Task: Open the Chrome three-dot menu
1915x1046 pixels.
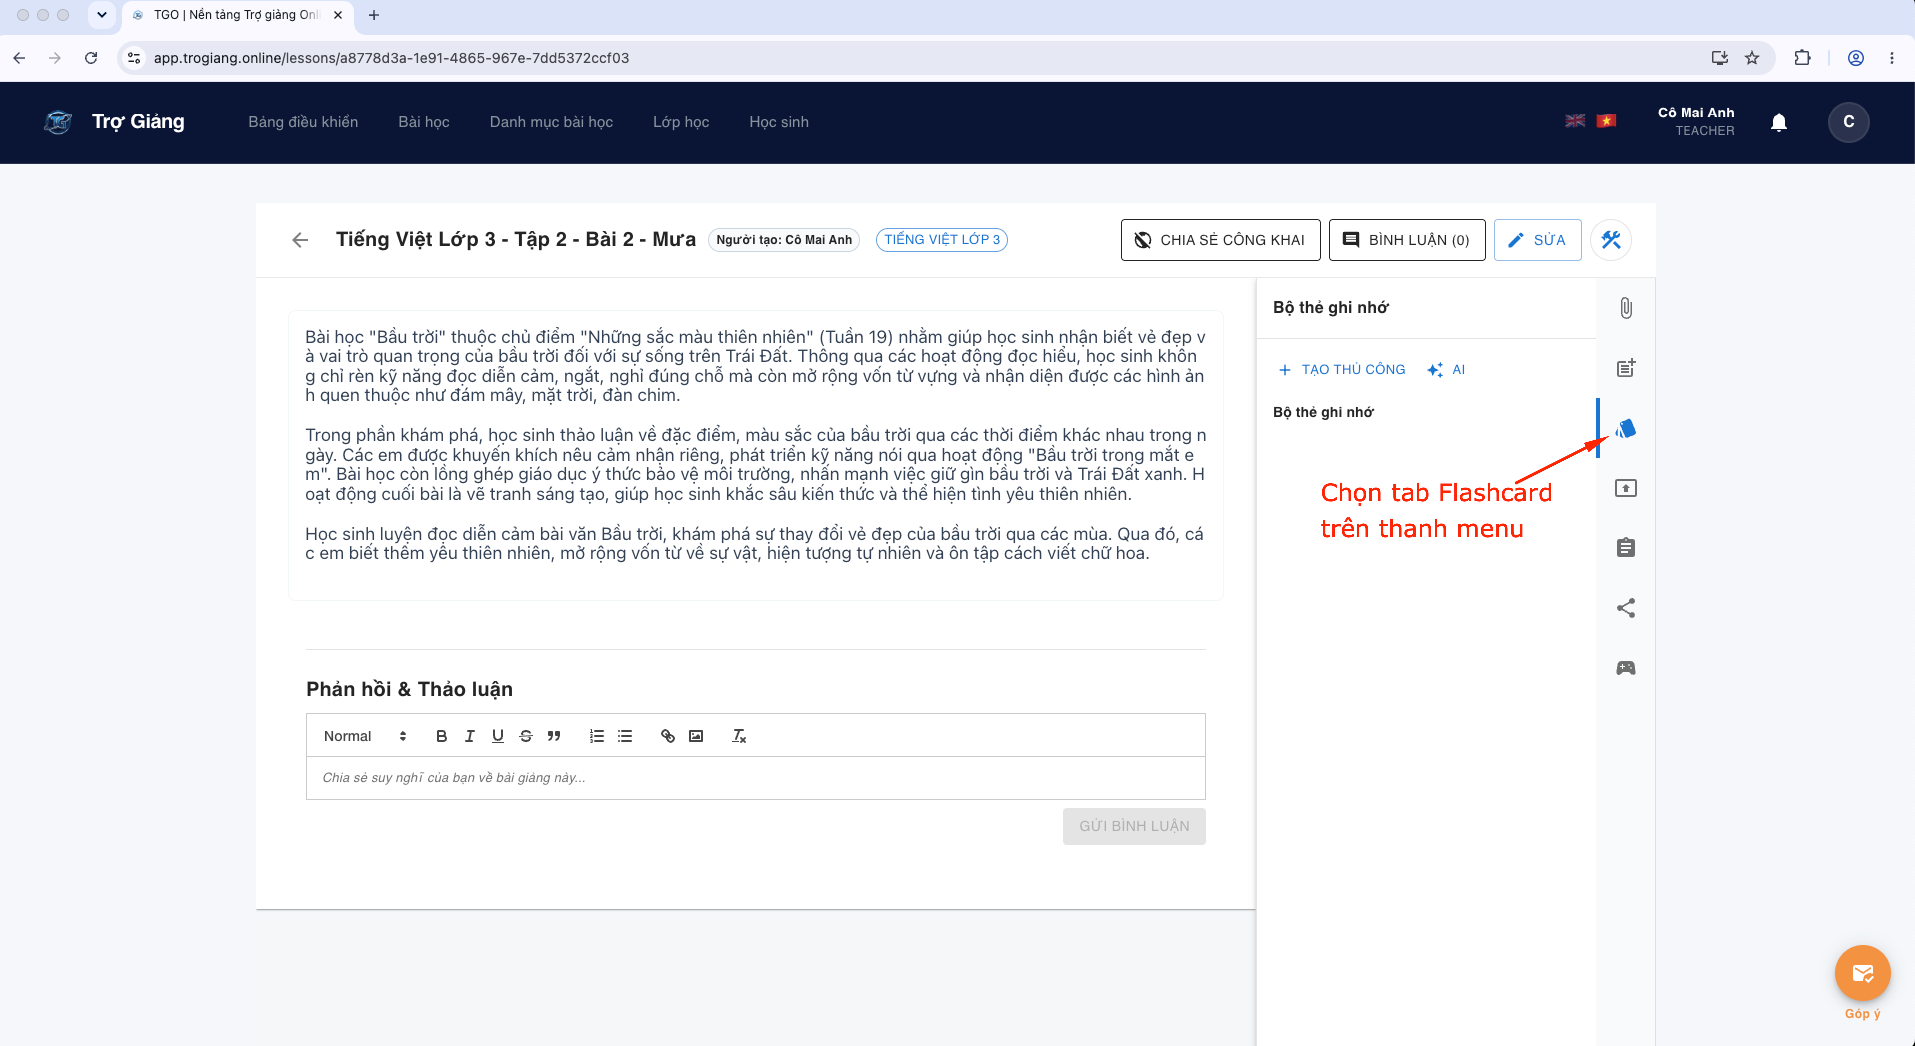Action: coord(1892,58)
